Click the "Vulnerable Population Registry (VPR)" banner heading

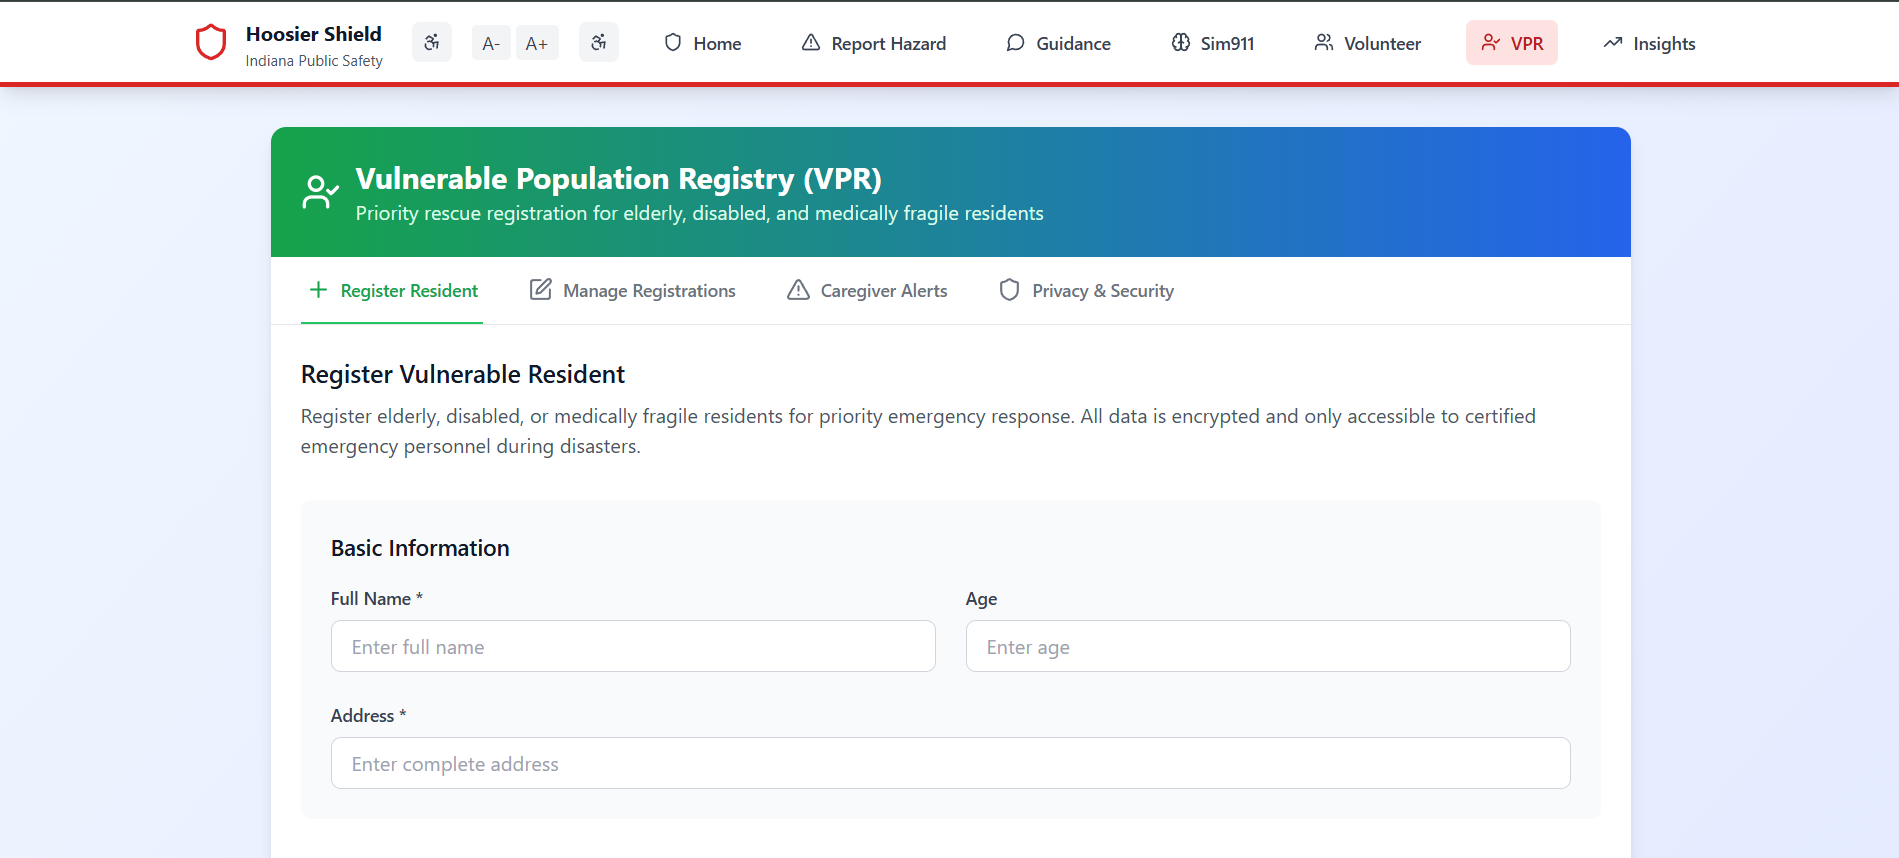(x=619, y=178)
